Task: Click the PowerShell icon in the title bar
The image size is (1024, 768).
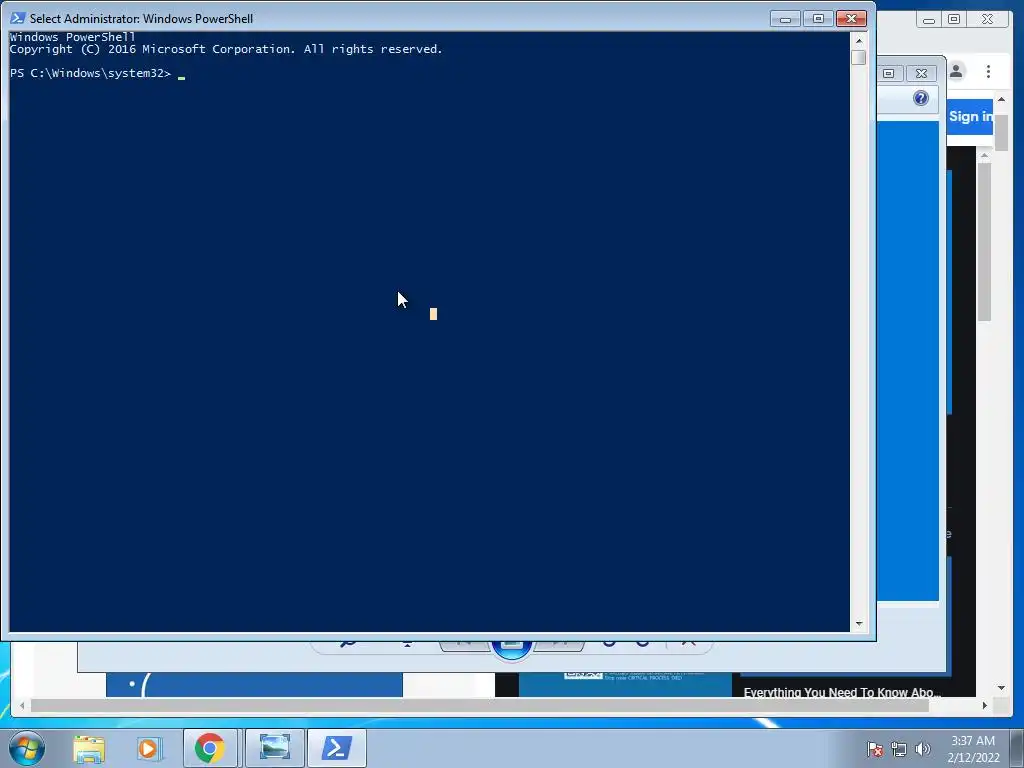Action: pyautogui.click(x=18, y=18)
